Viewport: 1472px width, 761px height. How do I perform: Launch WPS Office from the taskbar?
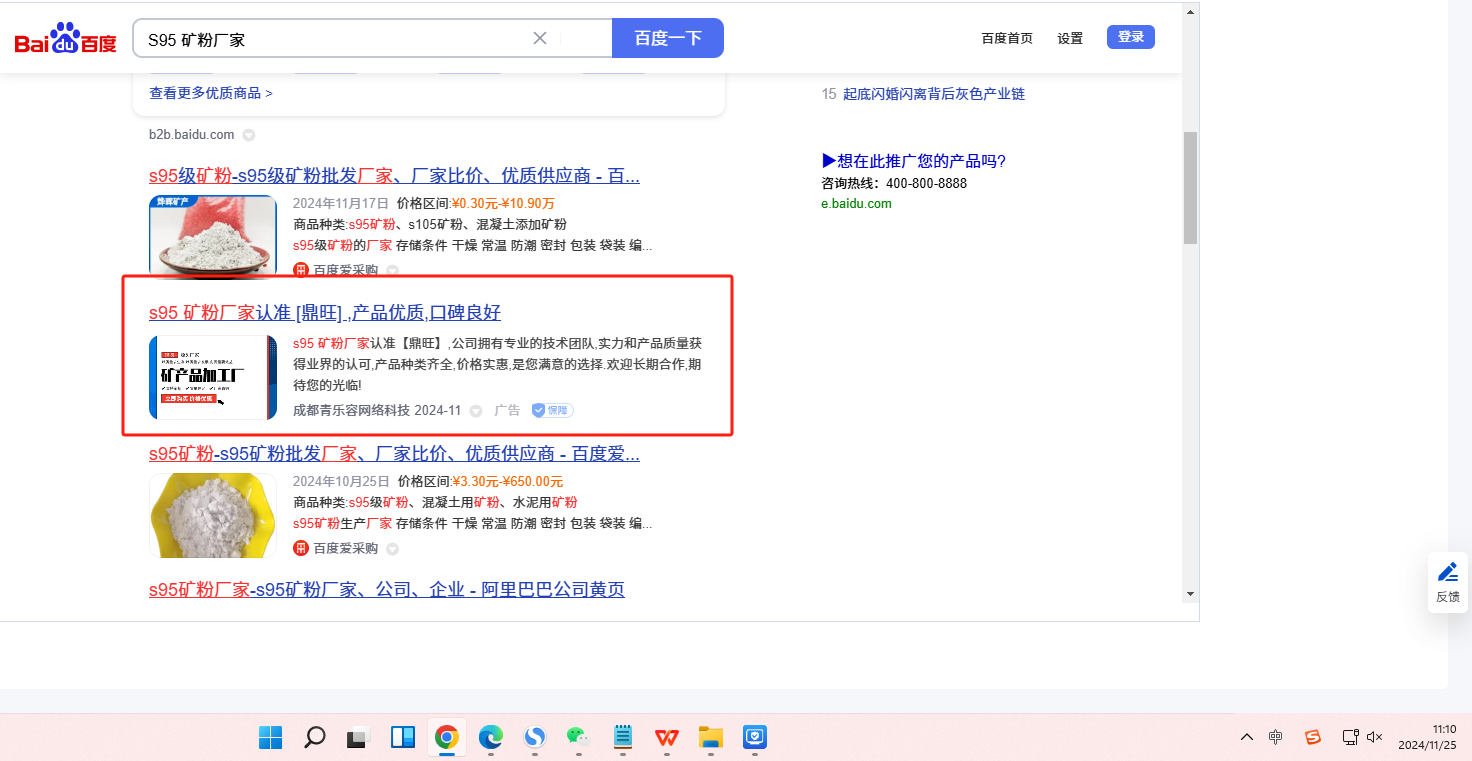666,738
